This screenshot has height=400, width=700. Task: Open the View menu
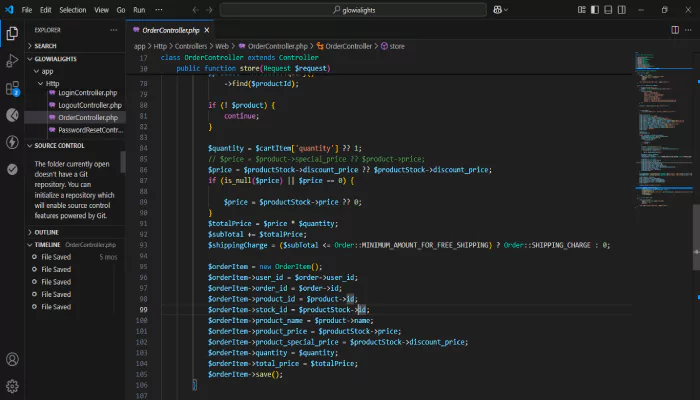click(101, 10)
